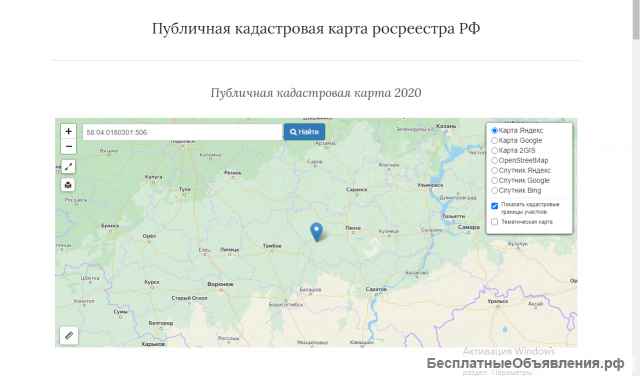Click Тольятти city label on map
This screenshot has height=376, width=640.
453,216
